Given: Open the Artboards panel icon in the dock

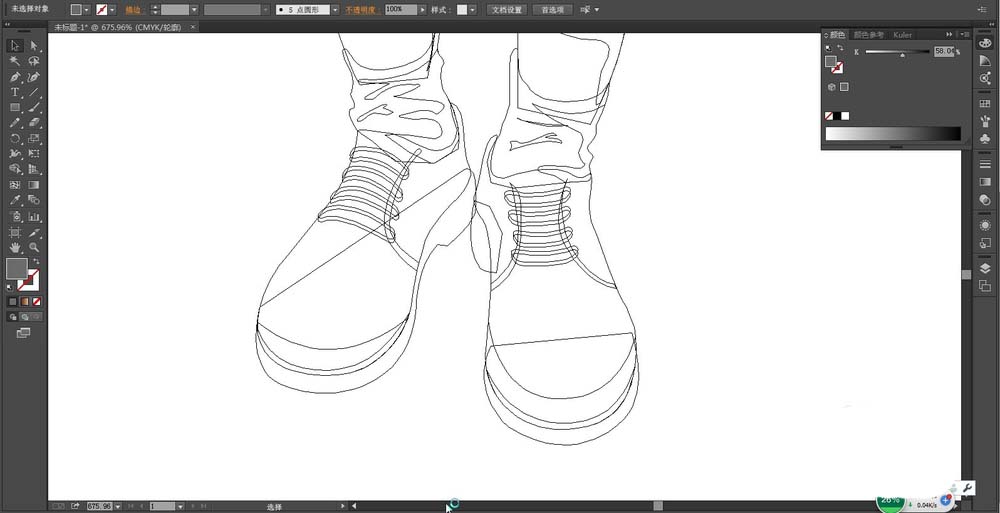Looking at the screenshot, I should (985, 286).
